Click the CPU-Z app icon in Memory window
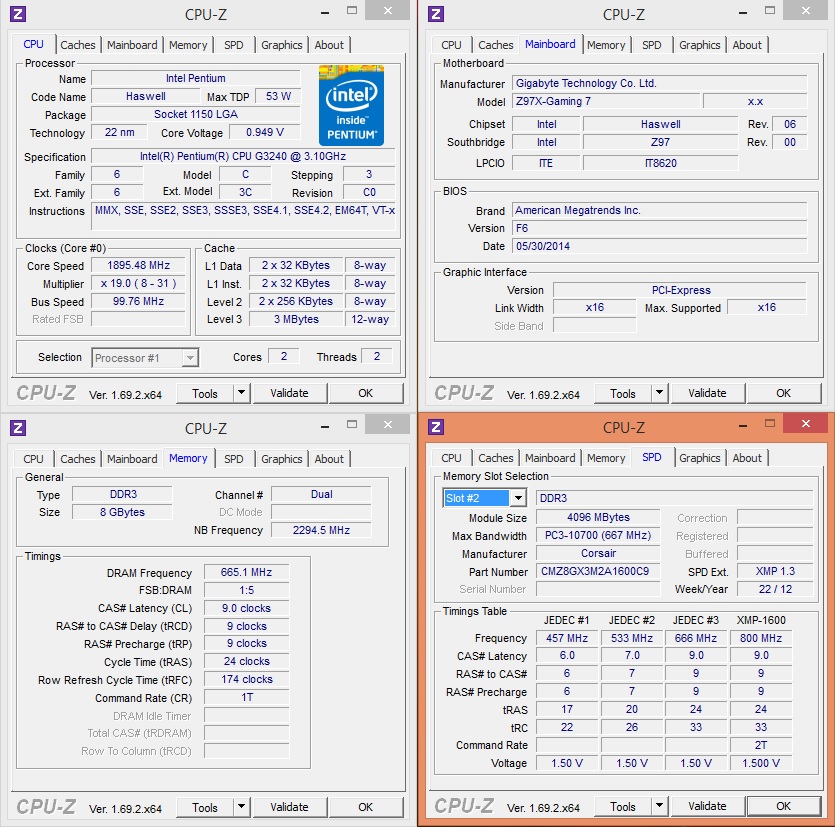835x827 pixels. [18, 428]
